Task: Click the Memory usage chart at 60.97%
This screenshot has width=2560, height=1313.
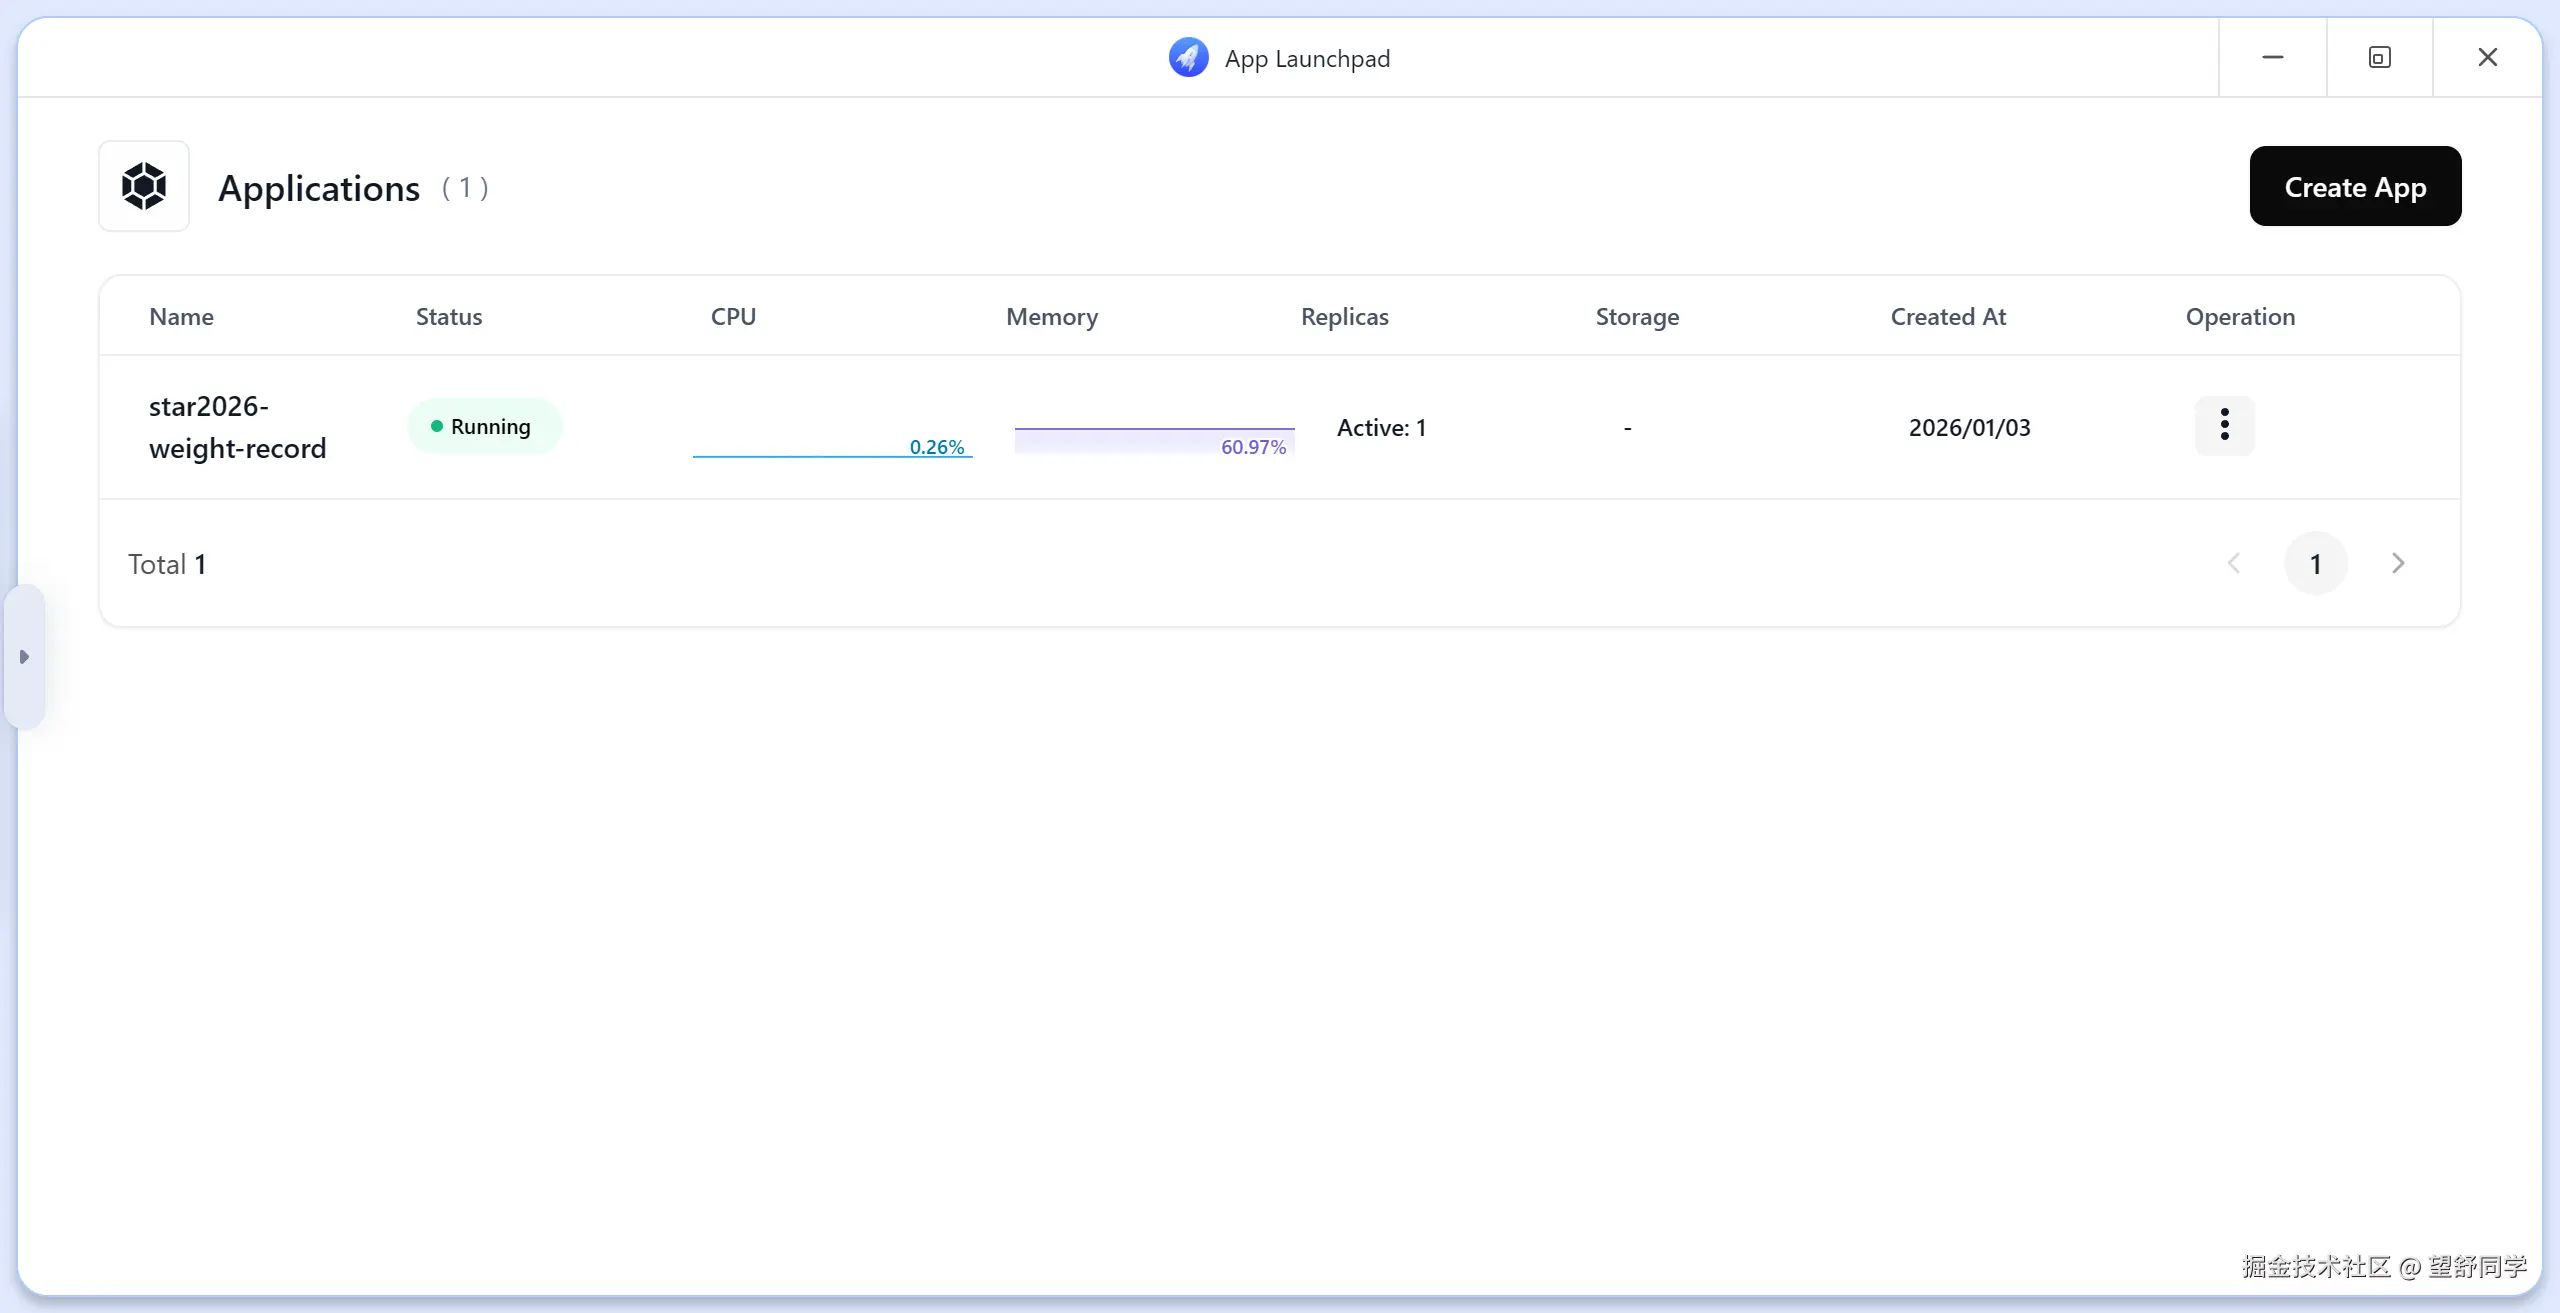Action: click(1154, 440)
